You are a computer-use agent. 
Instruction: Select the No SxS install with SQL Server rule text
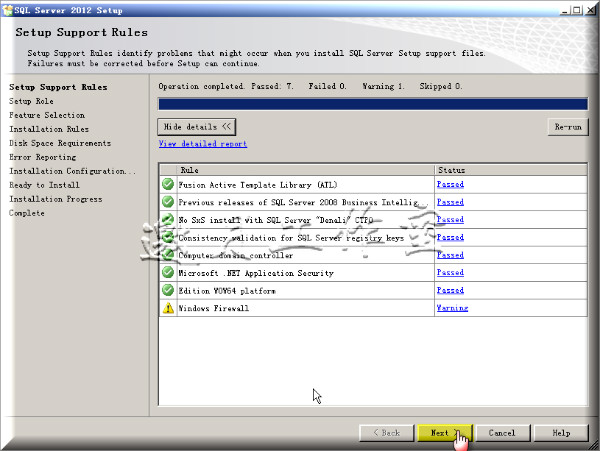(x=276, y=220)
